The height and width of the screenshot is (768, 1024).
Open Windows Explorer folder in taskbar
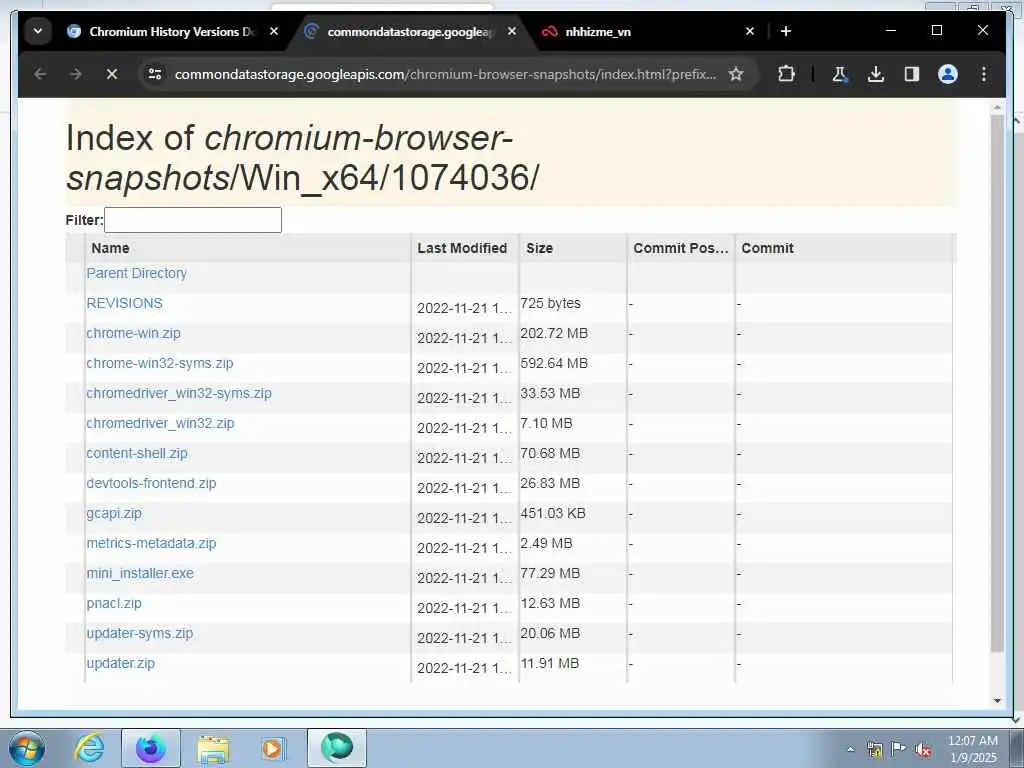coord(213,748)
